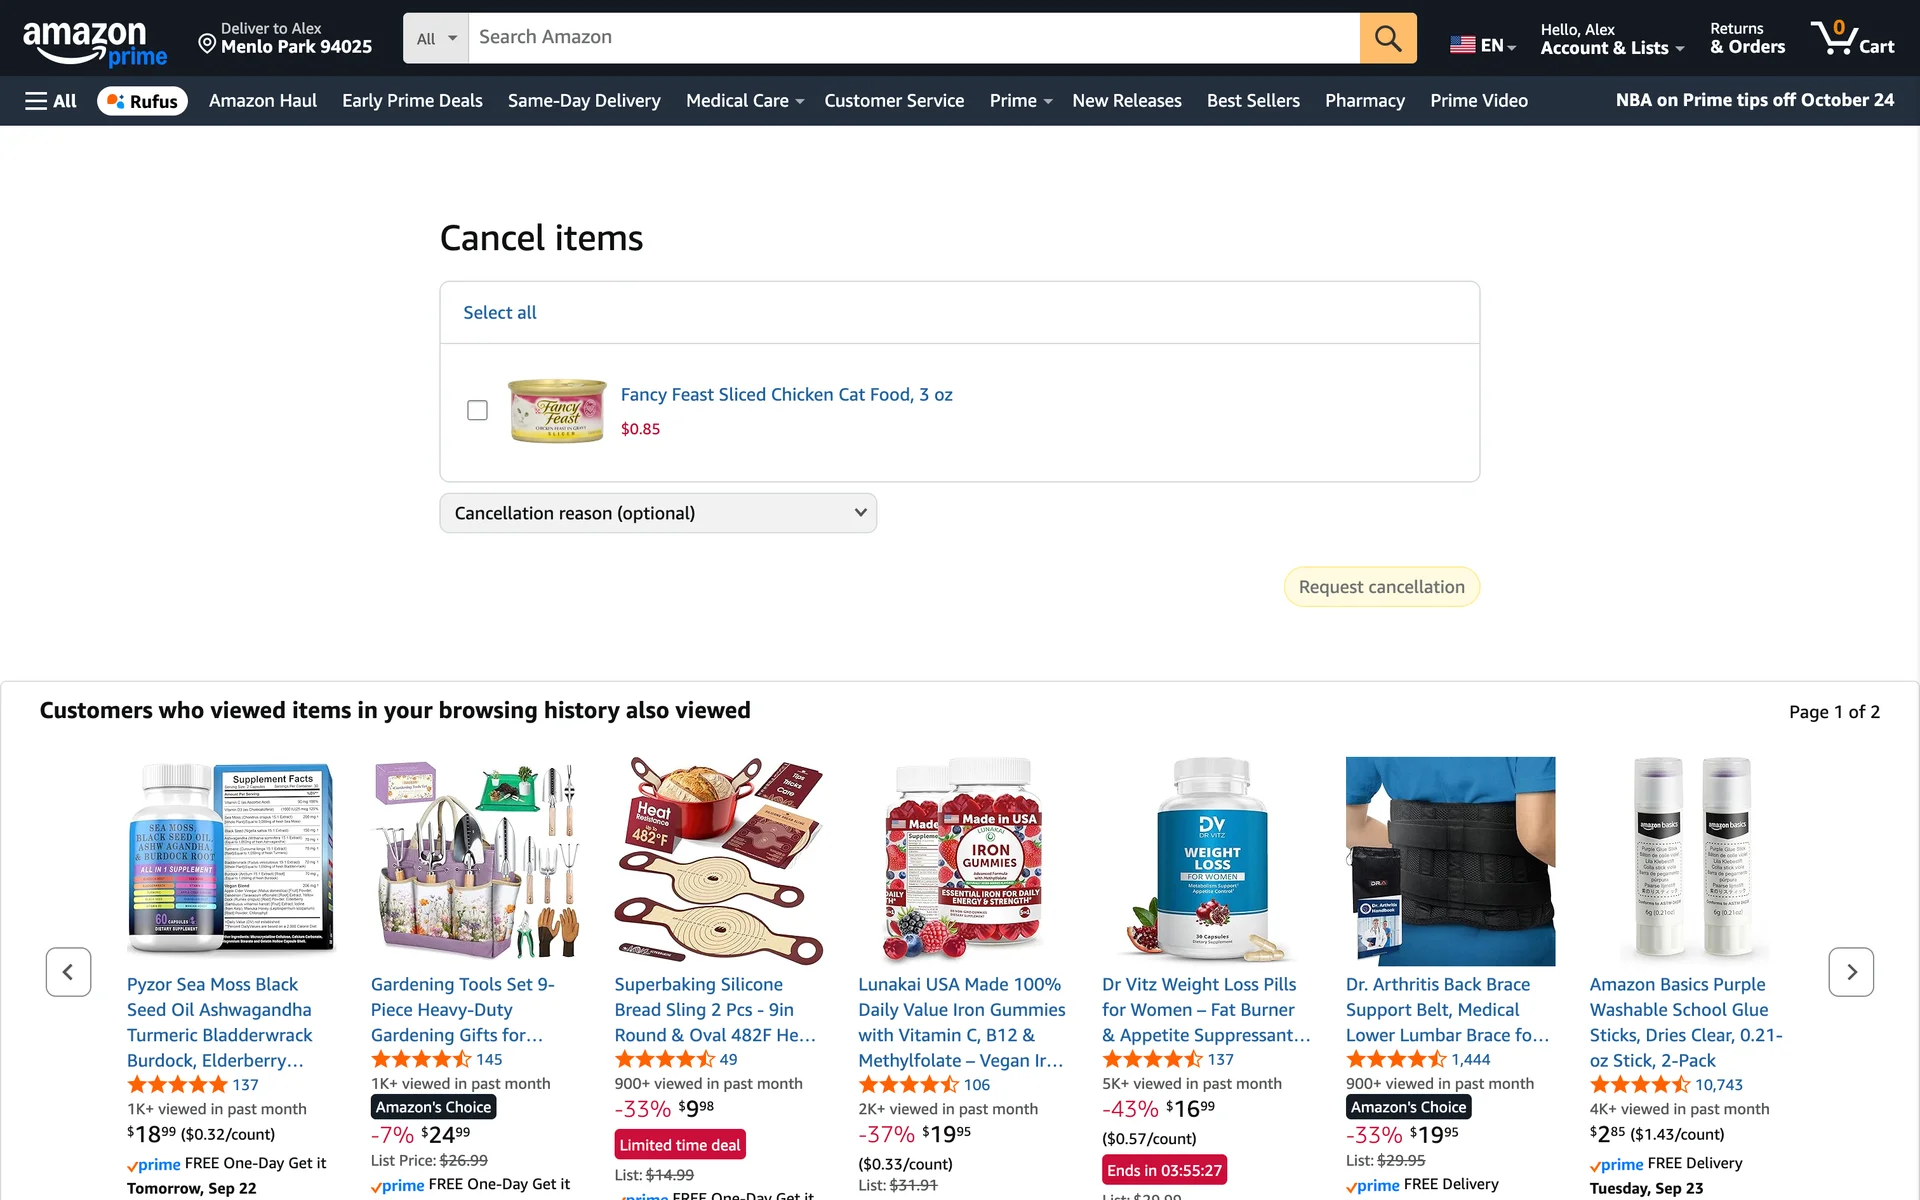
Task: Click the Amazon Prime logo
Action: (95, 42)
